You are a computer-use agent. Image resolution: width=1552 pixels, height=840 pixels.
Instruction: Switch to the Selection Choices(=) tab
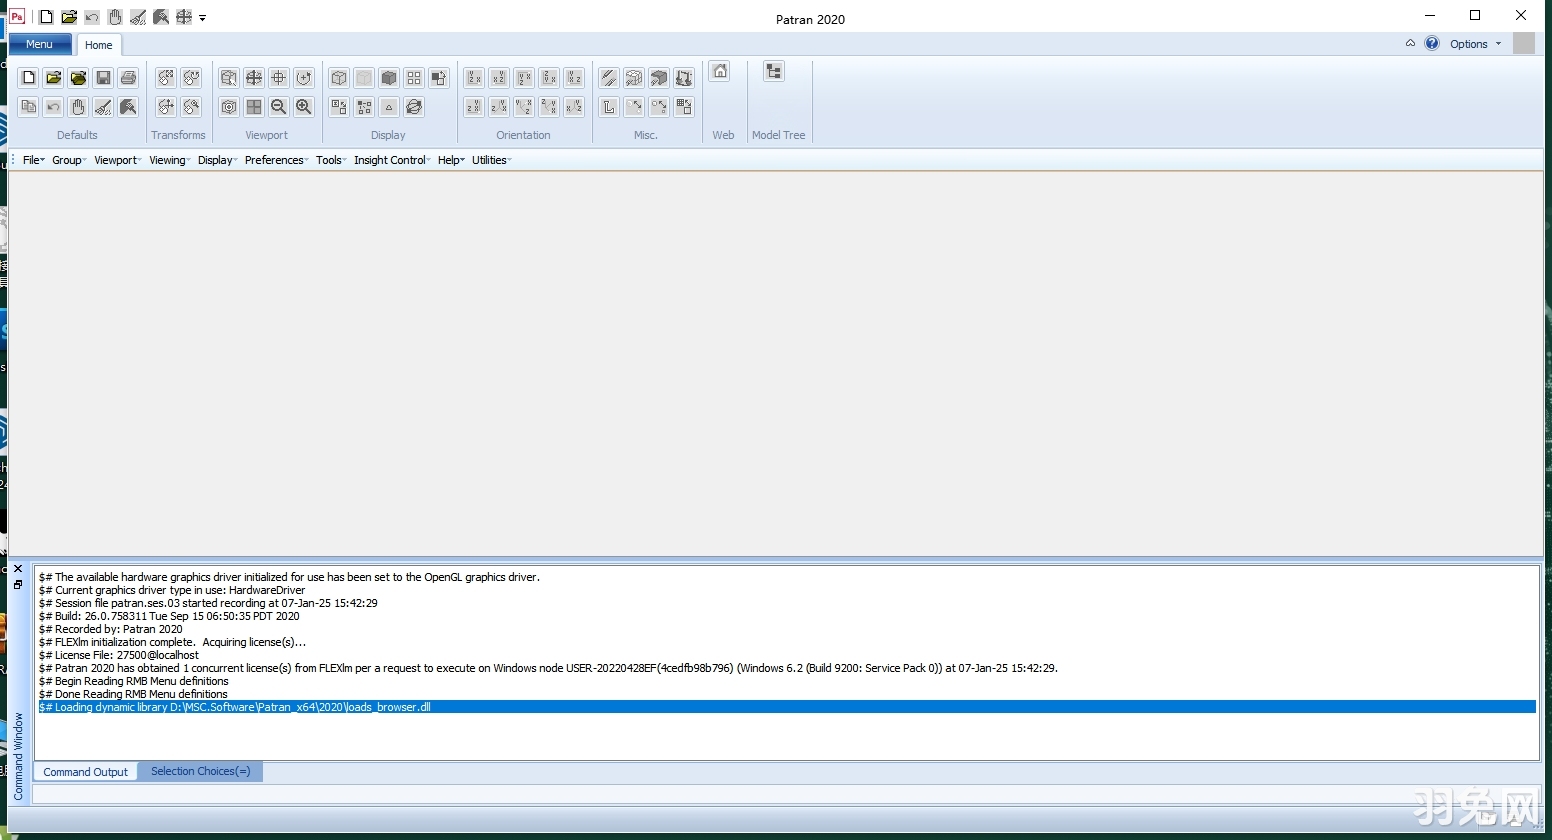[x=200, y=771]
